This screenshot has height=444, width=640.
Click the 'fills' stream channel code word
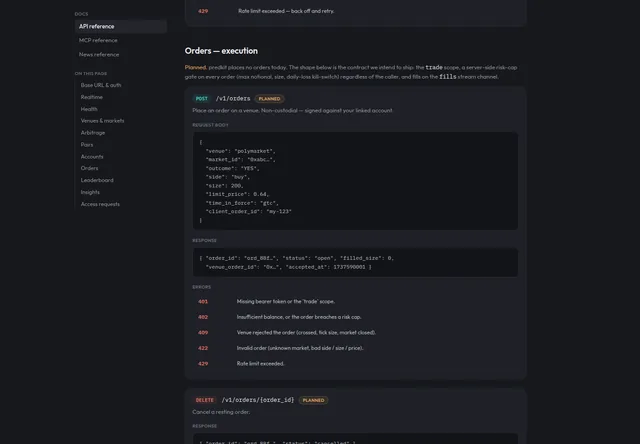(448, 77)
